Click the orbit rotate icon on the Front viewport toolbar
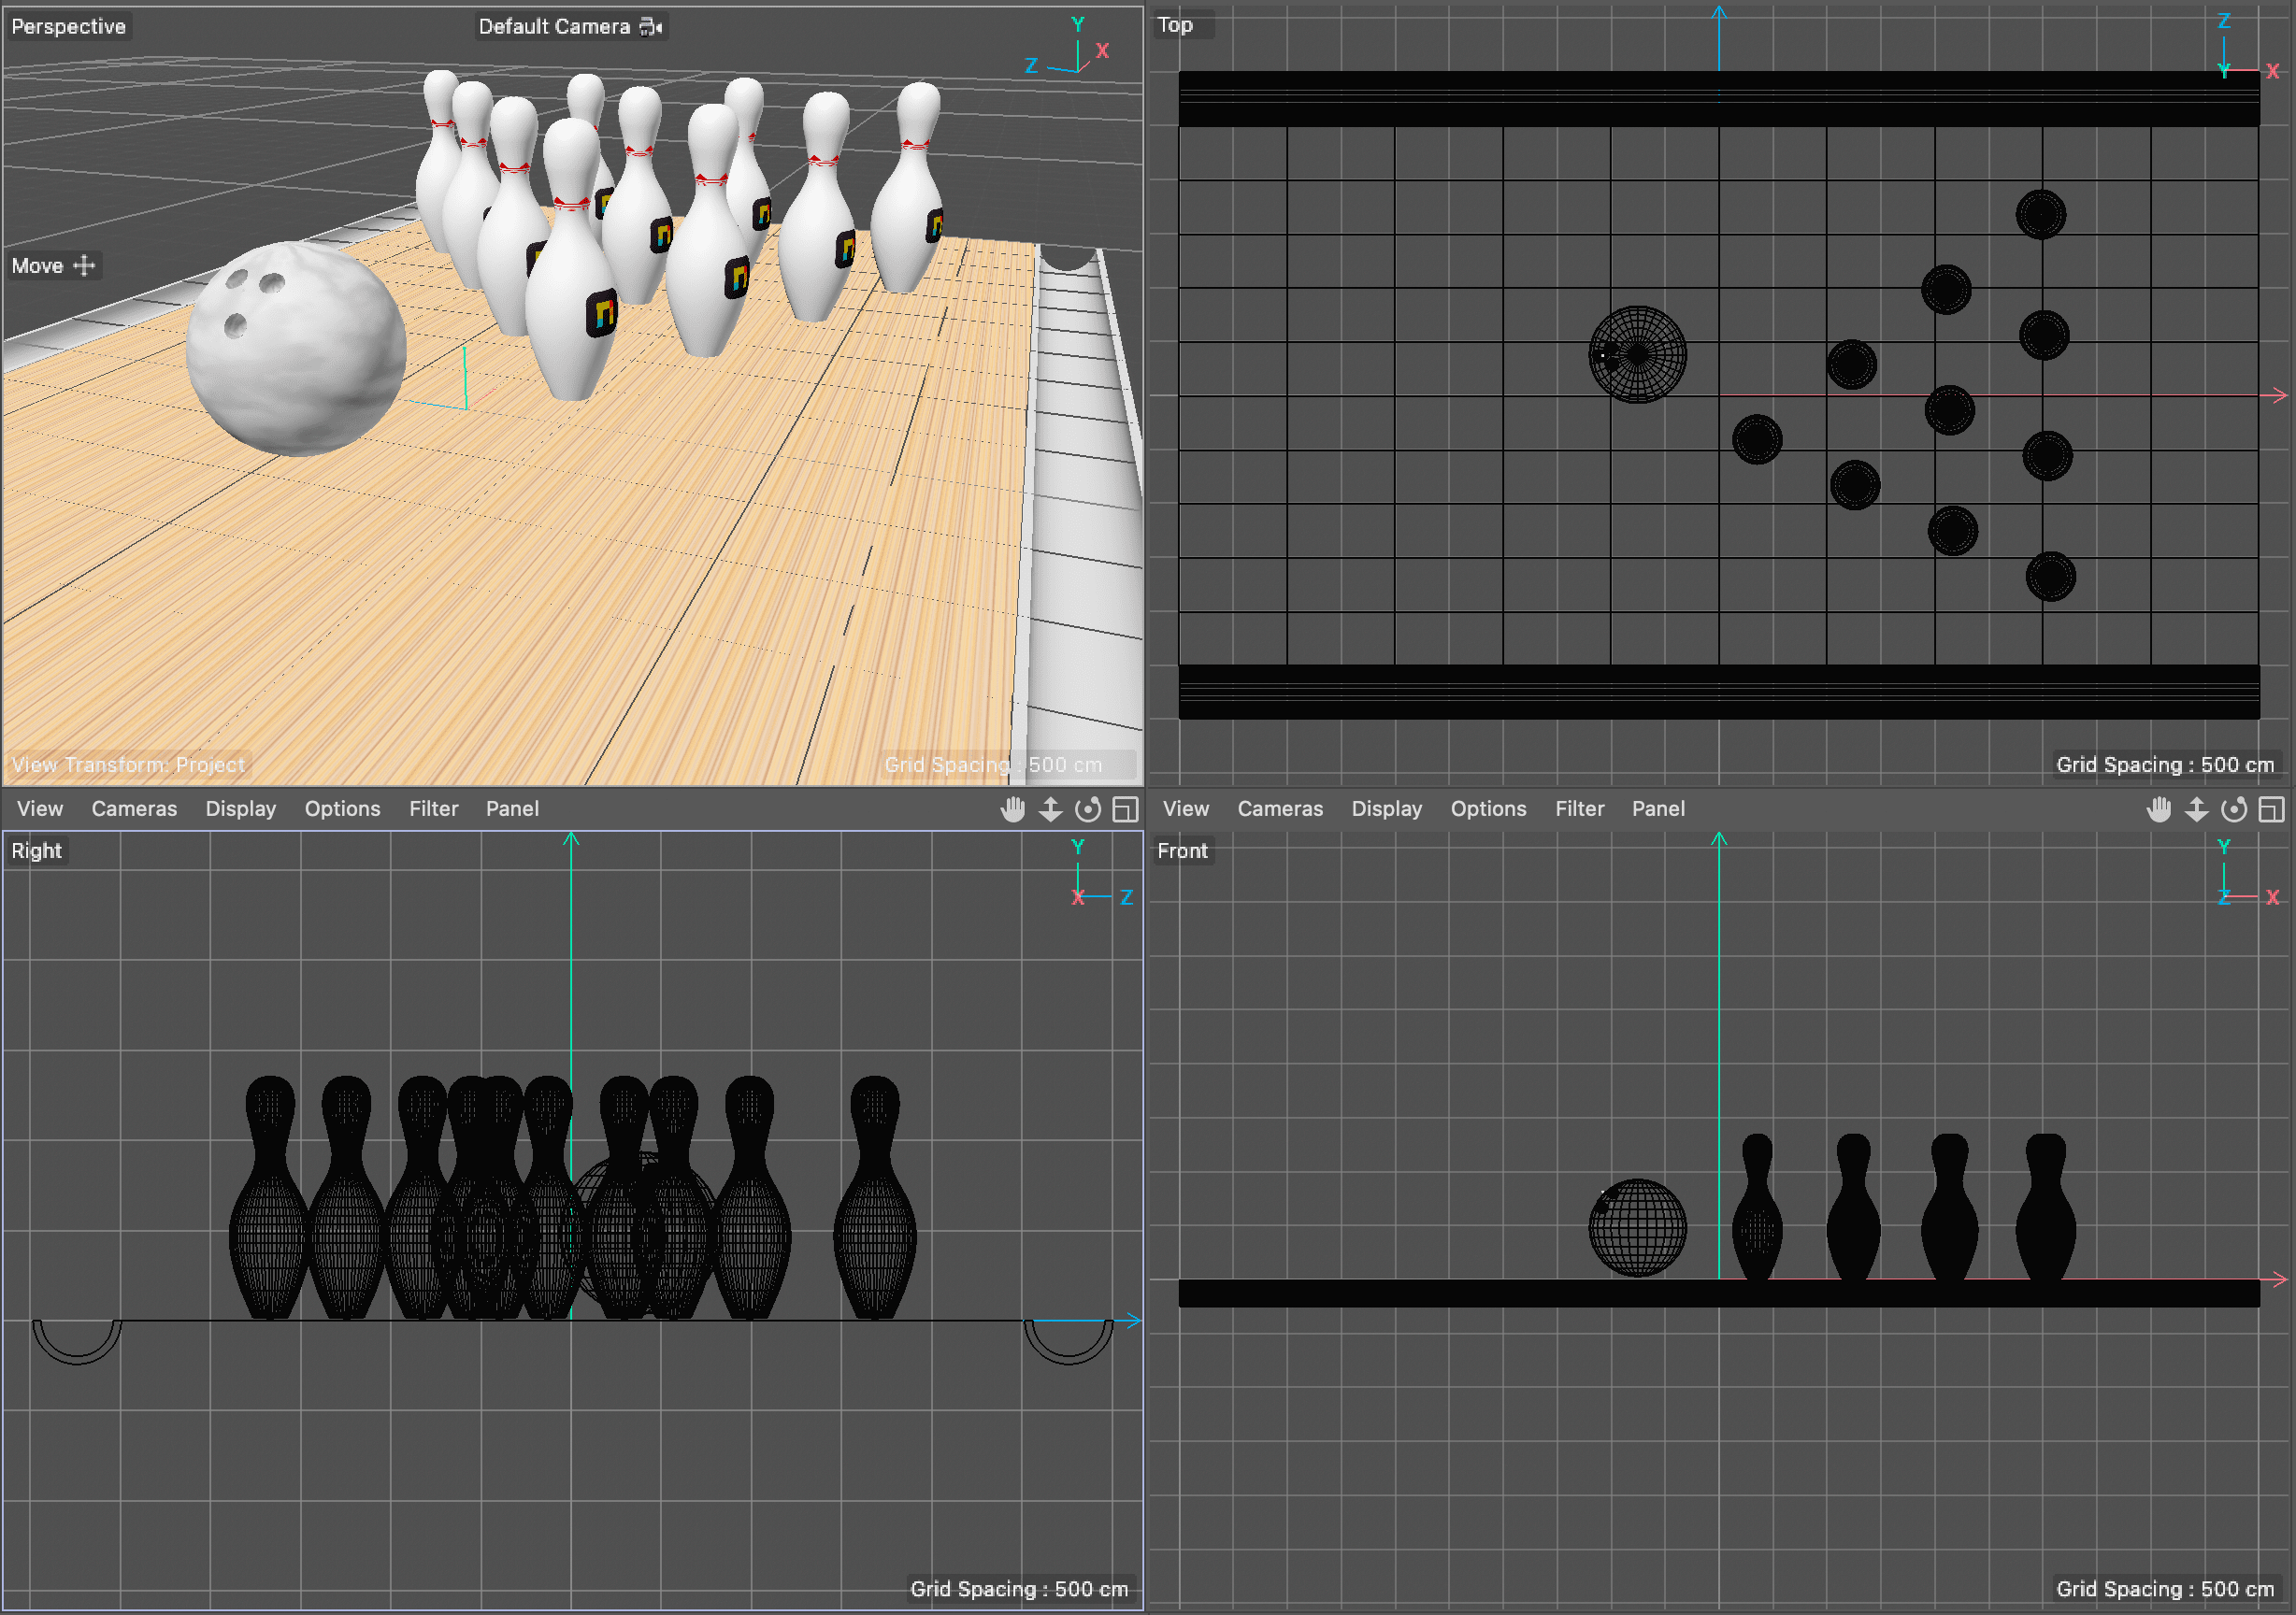Viewport: 2296px width, 1615px height. [2235, 809]
